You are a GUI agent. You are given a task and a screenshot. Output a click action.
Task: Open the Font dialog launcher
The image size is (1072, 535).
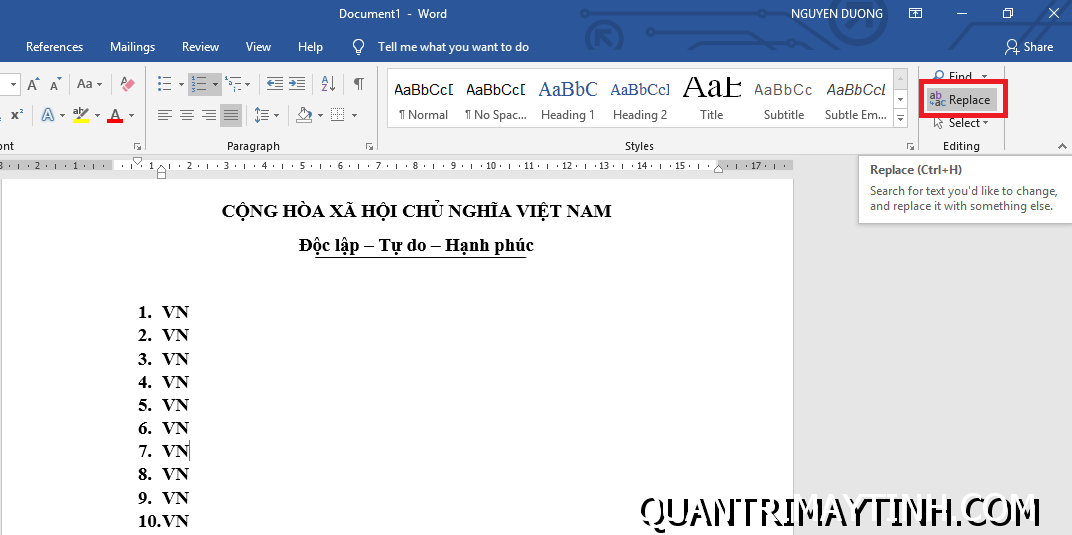[x=137, y=146]
